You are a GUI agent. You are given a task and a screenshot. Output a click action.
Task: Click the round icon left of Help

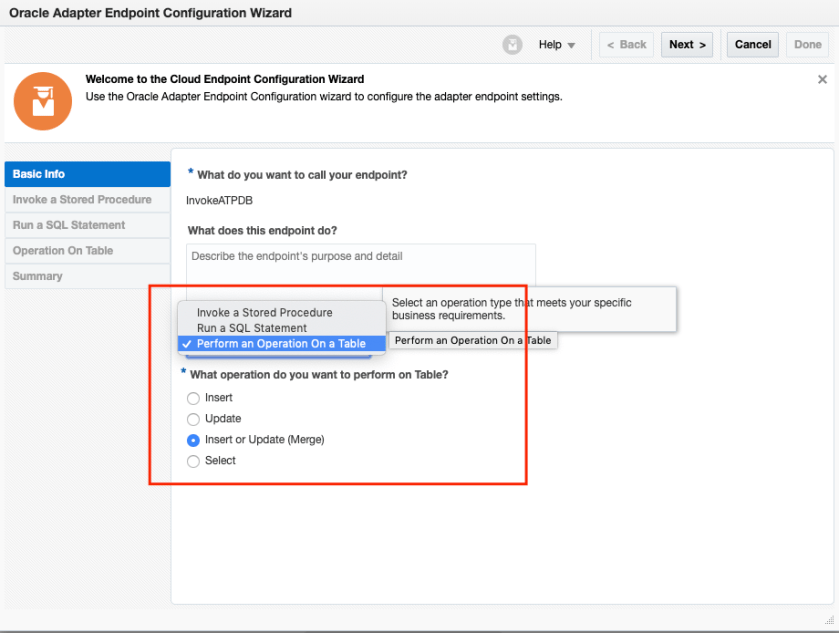point(512,45)
